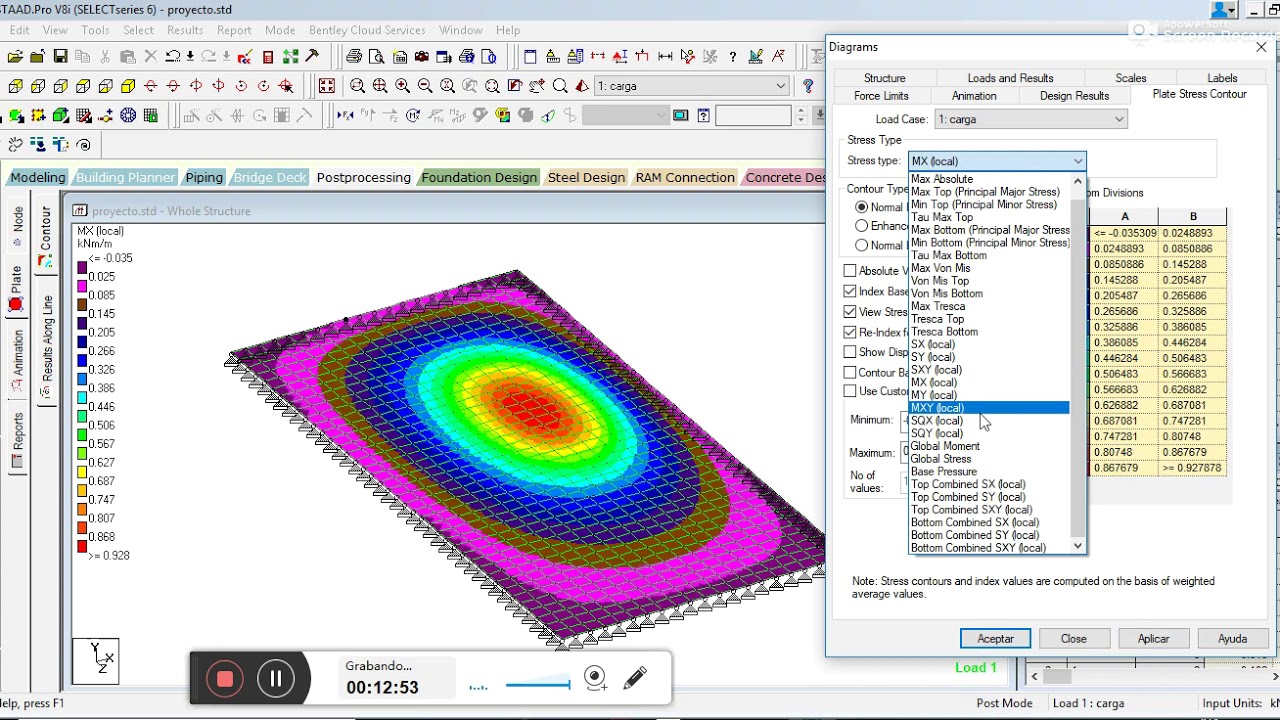Pause the screen recording

[276, 680]
